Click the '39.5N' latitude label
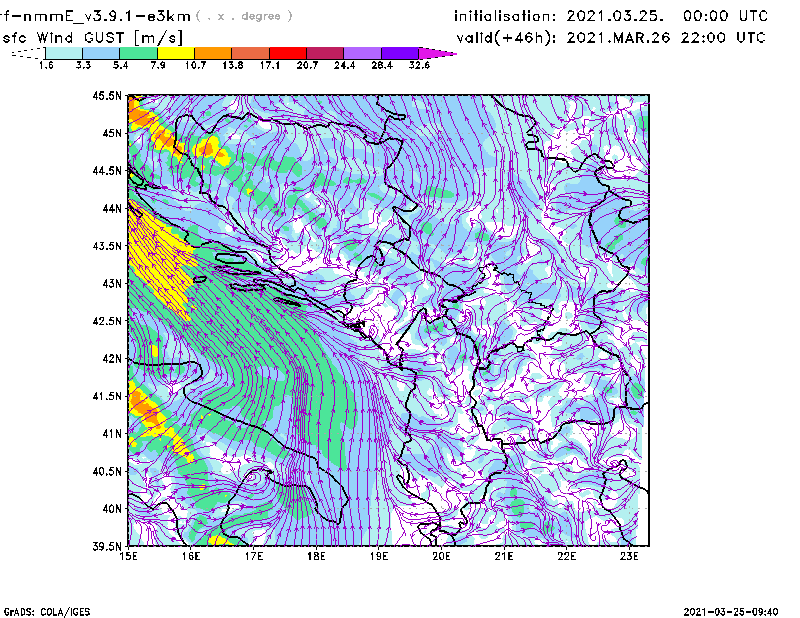The height and width of the screenshot is (618, 800). (x=107, y=547)
